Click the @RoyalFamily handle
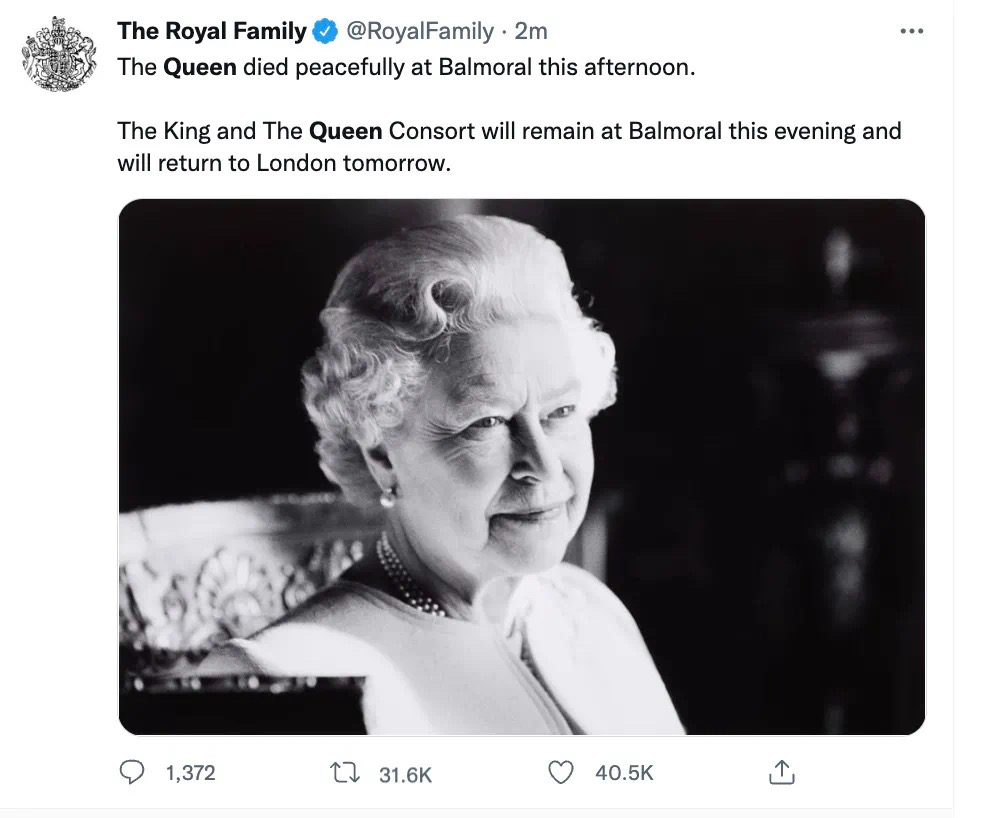984x818 pixels. [420, 32]
